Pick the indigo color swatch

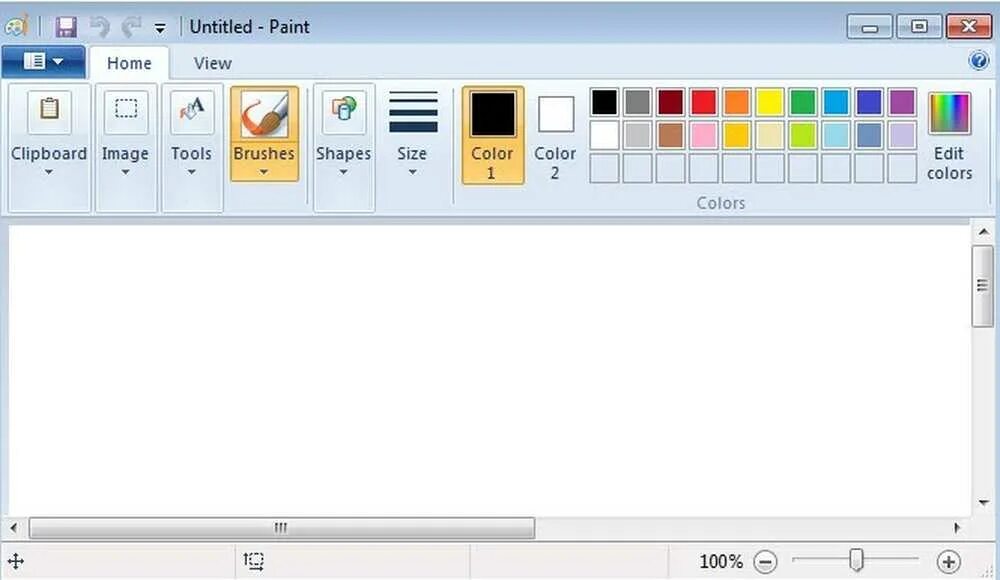pos(869,102)
